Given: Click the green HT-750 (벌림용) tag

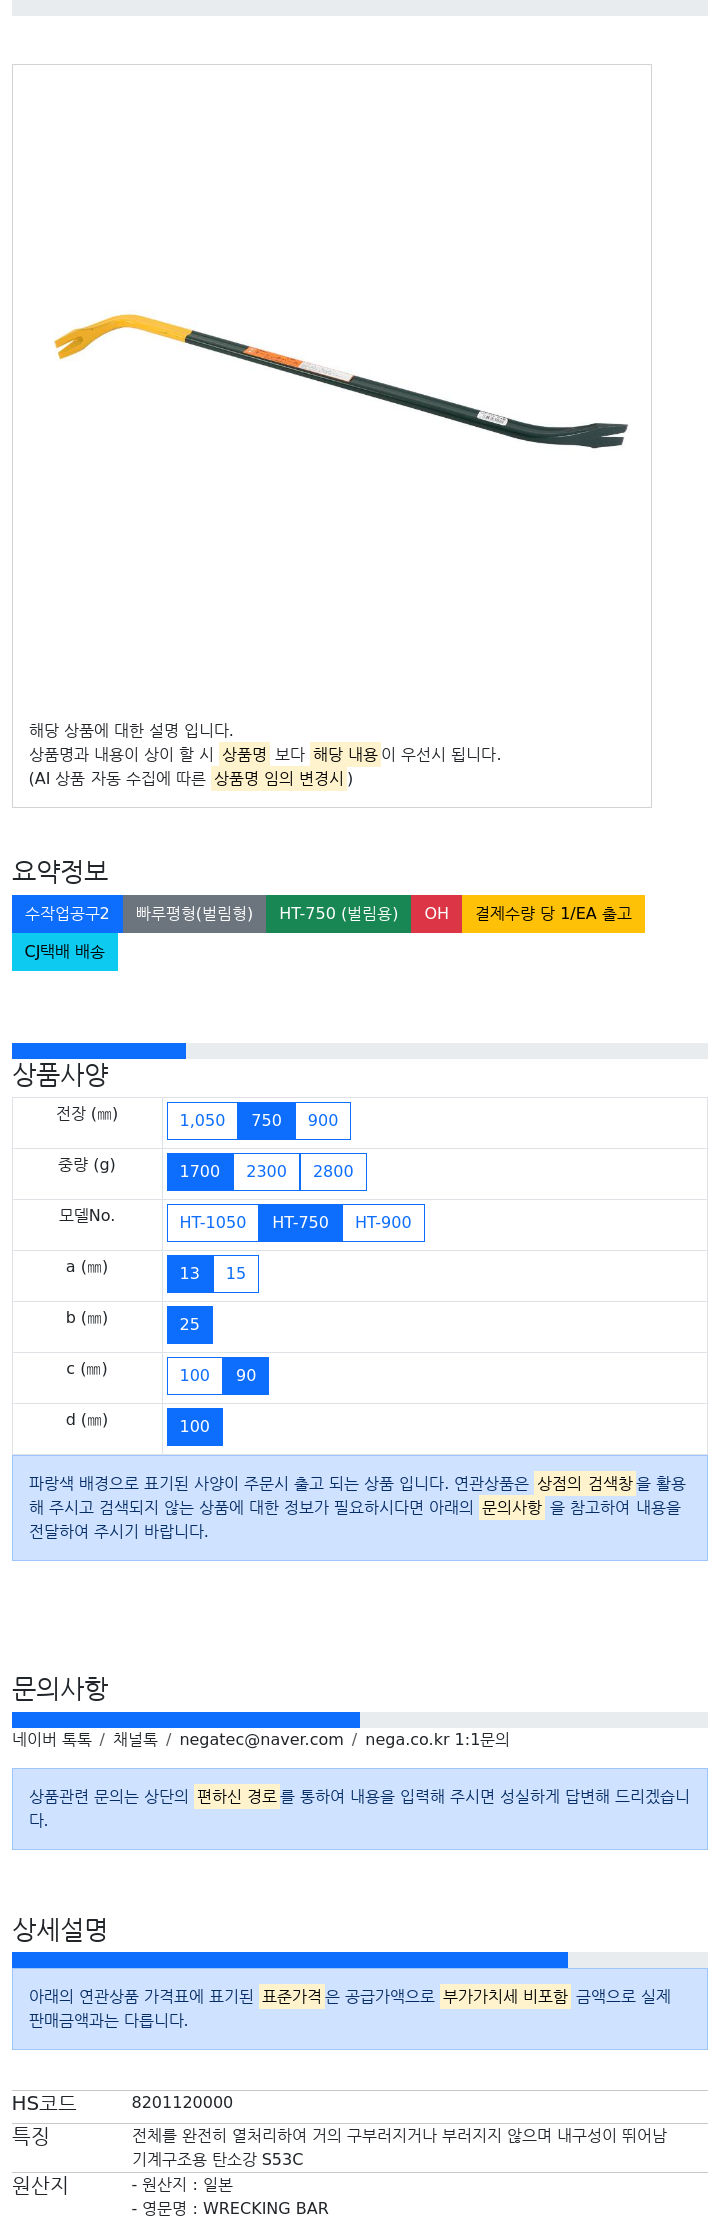Looking at the screenshot, I should tap(338, 914).
